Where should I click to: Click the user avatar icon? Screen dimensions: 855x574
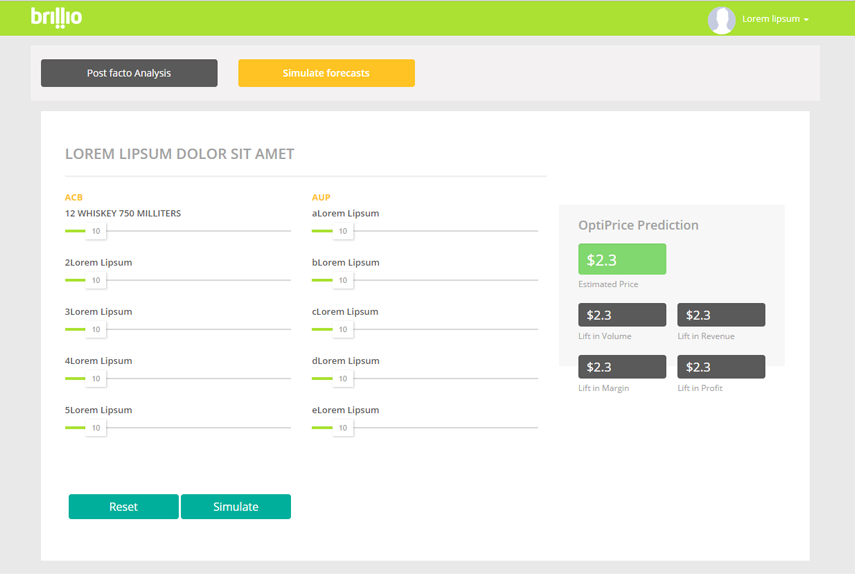tap(721, 19)
